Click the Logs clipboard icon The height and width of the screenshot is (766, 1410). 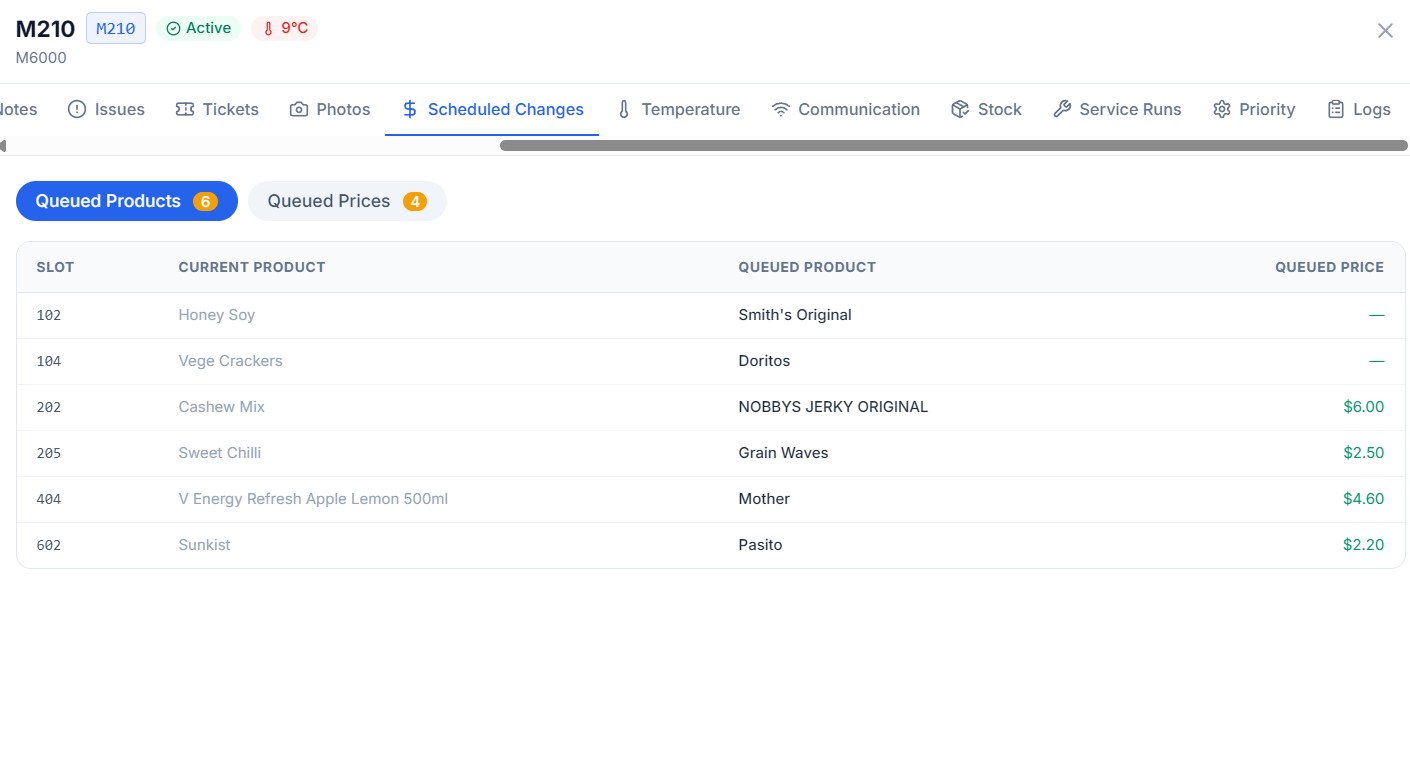1336,109
